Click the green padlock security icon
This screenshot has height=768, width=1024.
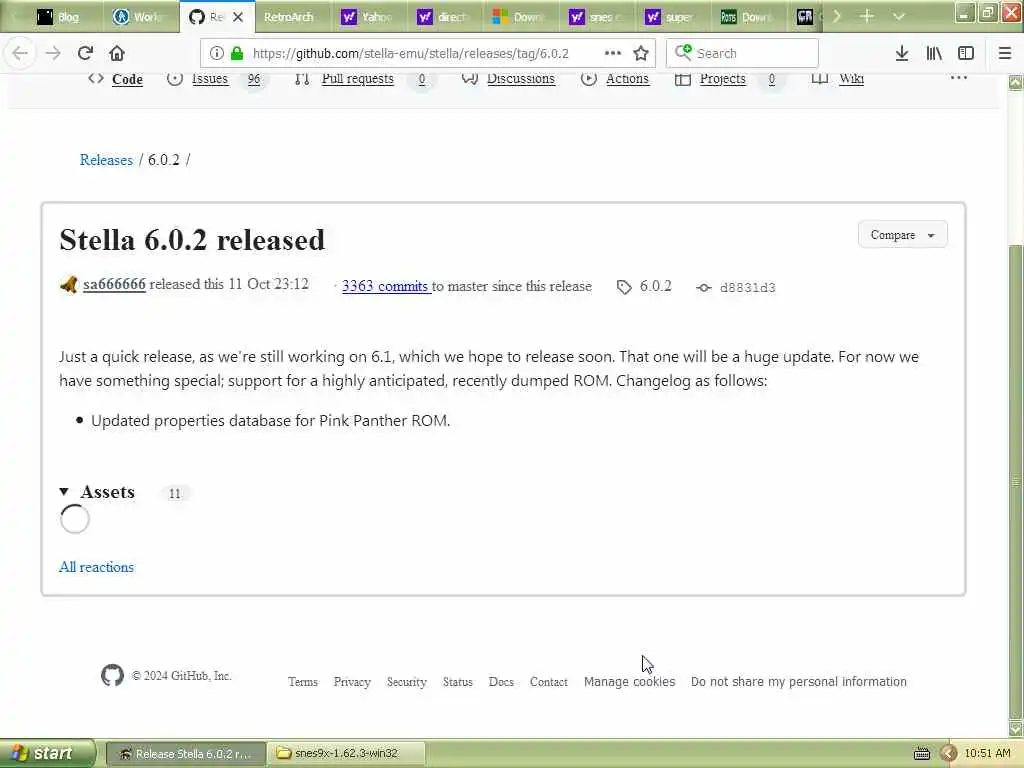237,53
